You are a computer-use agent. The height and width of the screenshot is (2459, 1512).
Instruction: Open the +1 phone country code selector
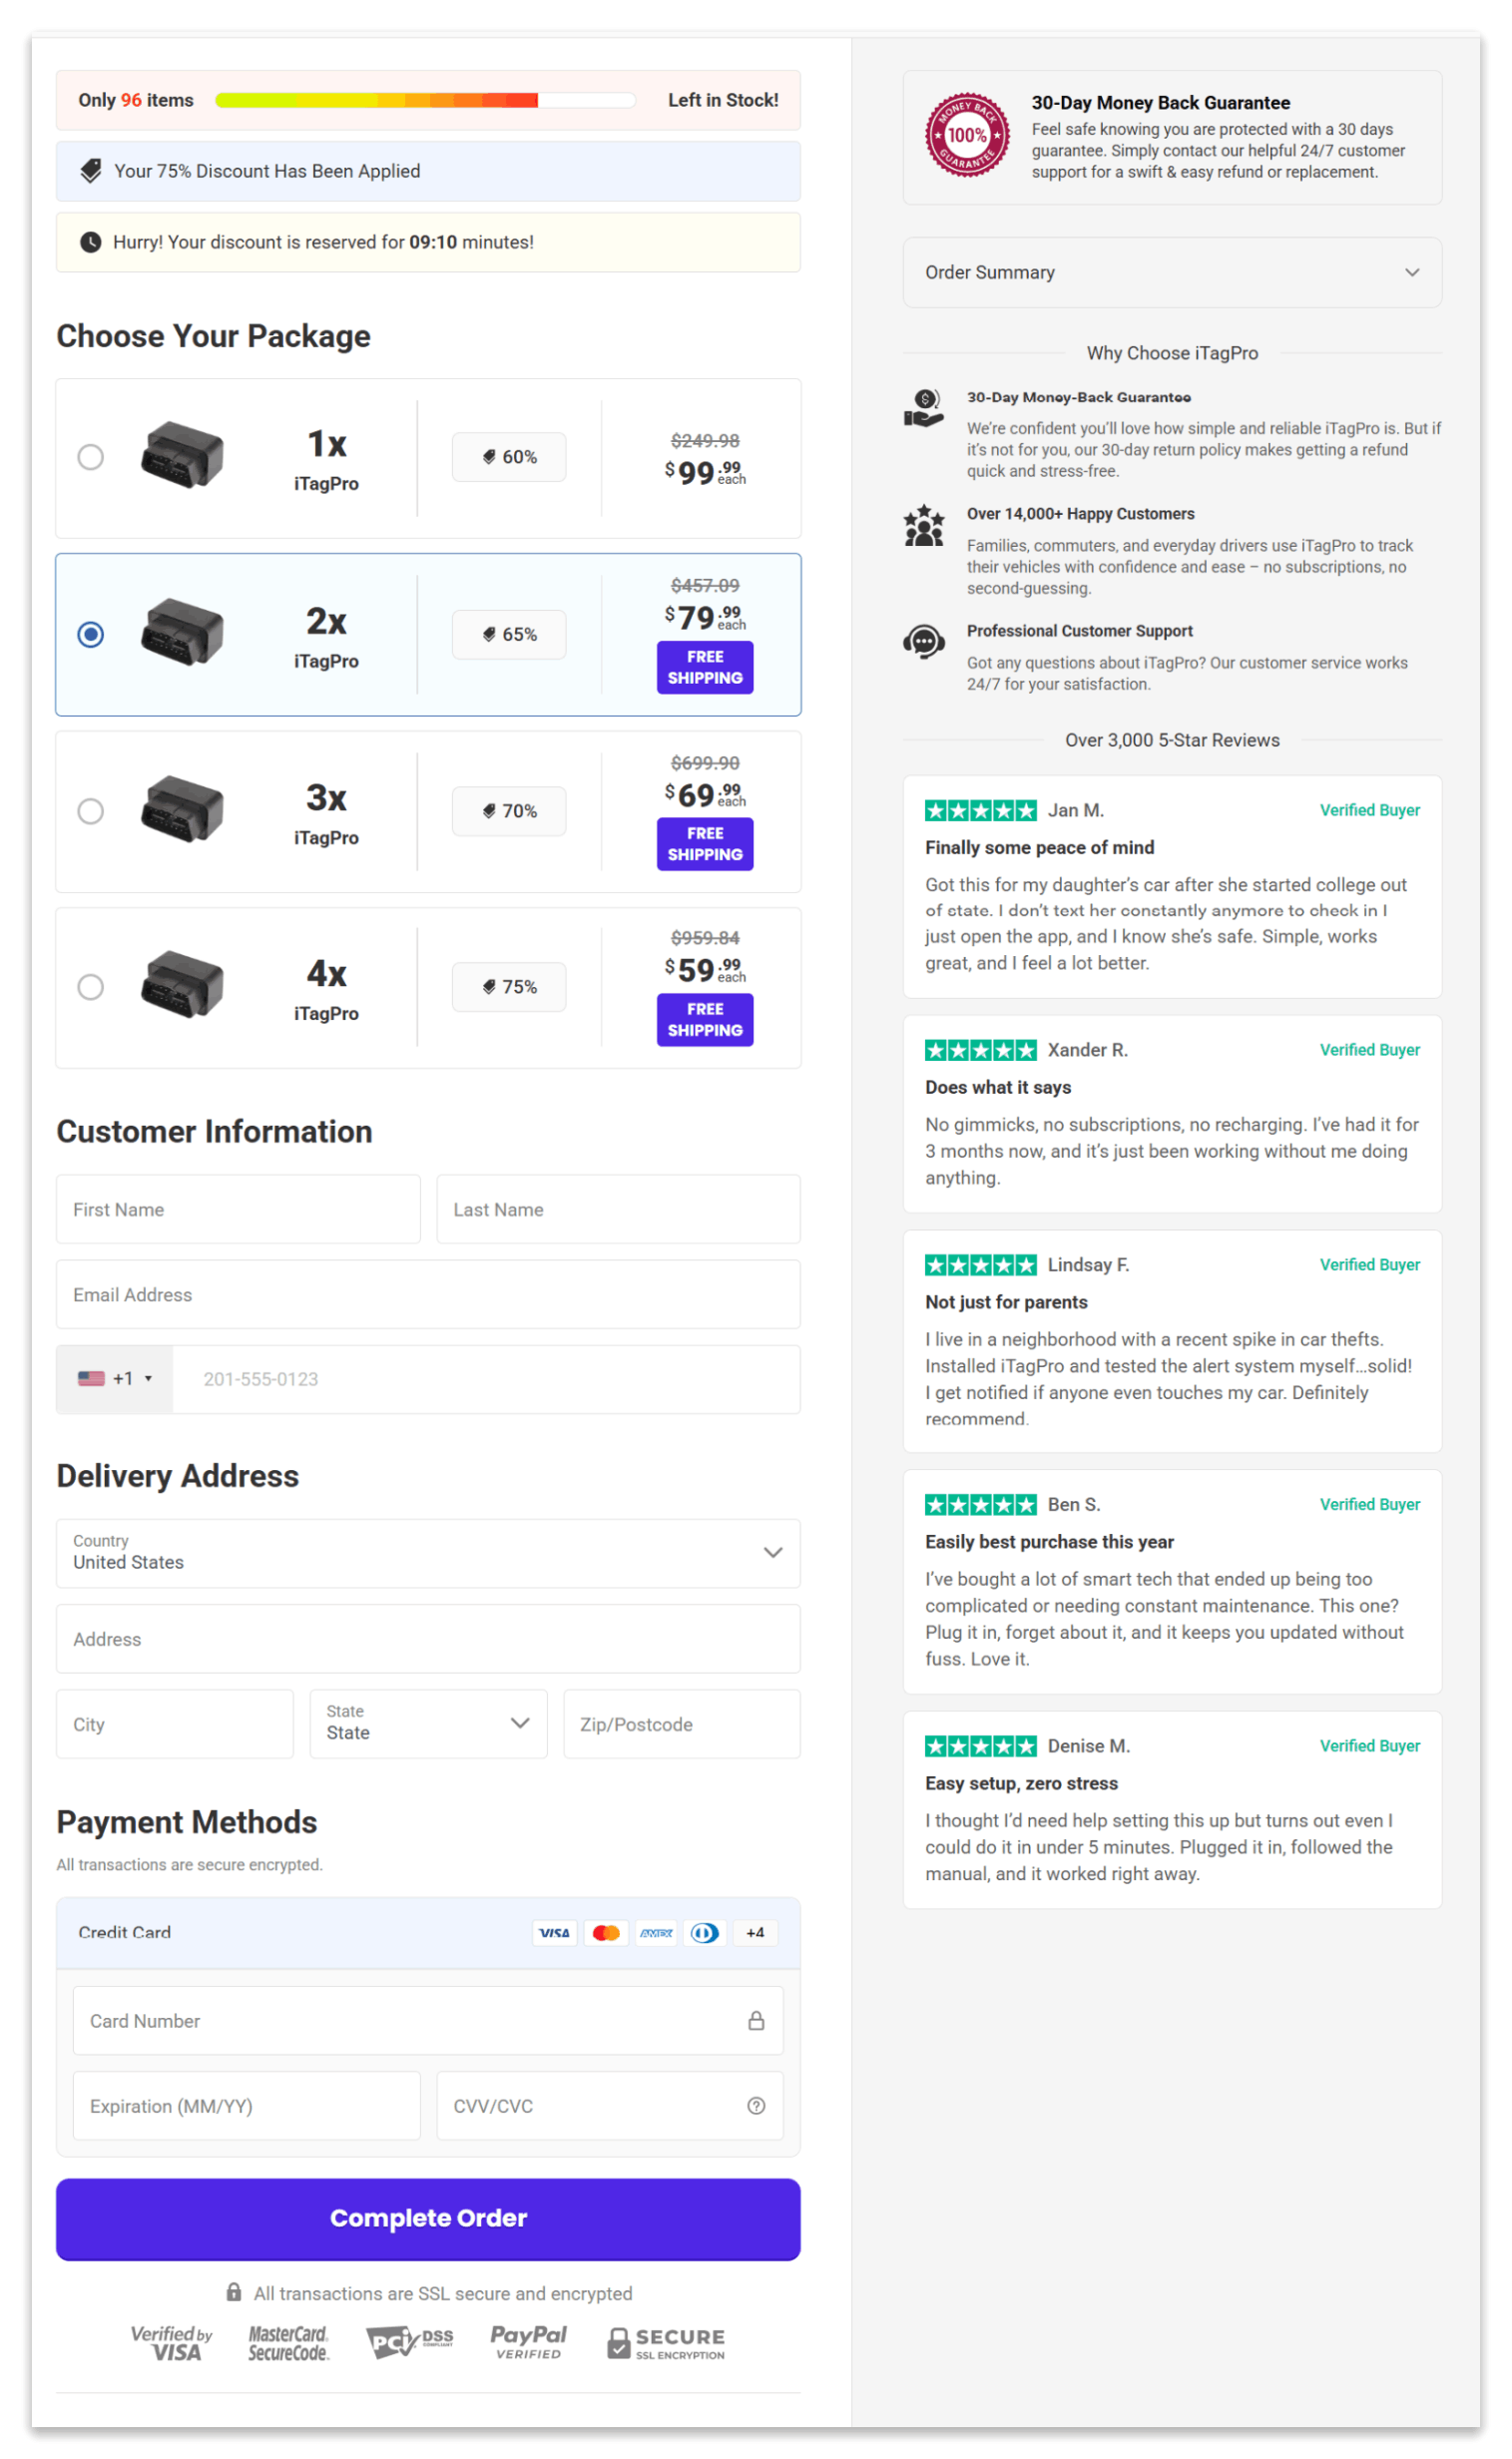(115, 1379)
